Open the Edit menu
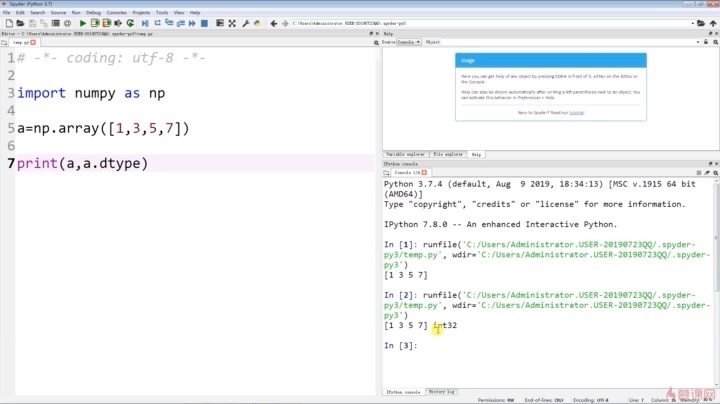Image resolution: width=720 pixels, height=404 pixels. click(x=20, y=12)
